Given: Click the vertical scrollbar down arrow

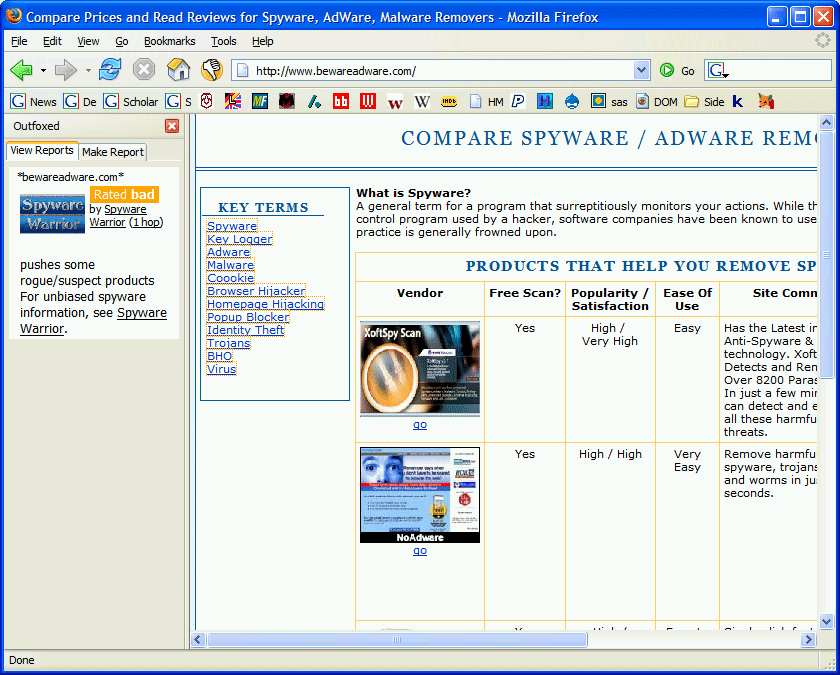Looking at the screenshot, I should coord(826,621).
